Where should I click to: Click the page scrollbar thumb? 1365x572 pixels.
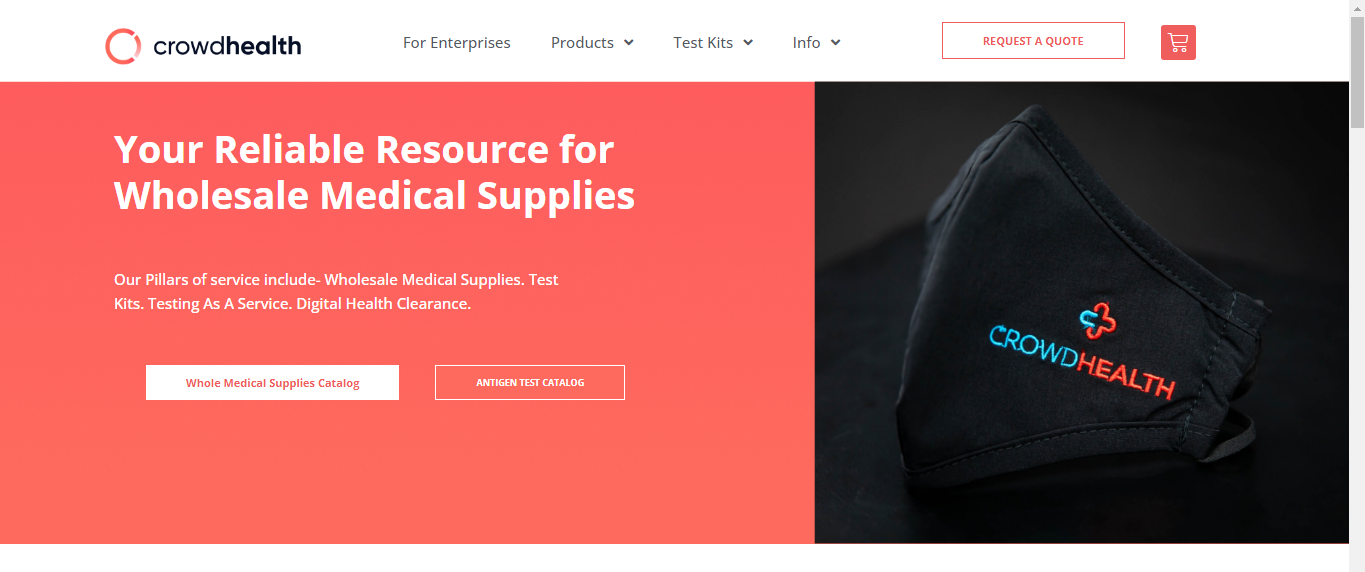pos(1357,72)
